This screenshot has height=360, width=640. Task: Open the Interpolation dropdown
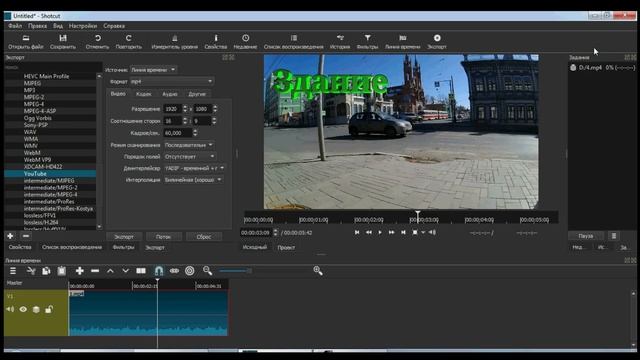coord(193,180)
